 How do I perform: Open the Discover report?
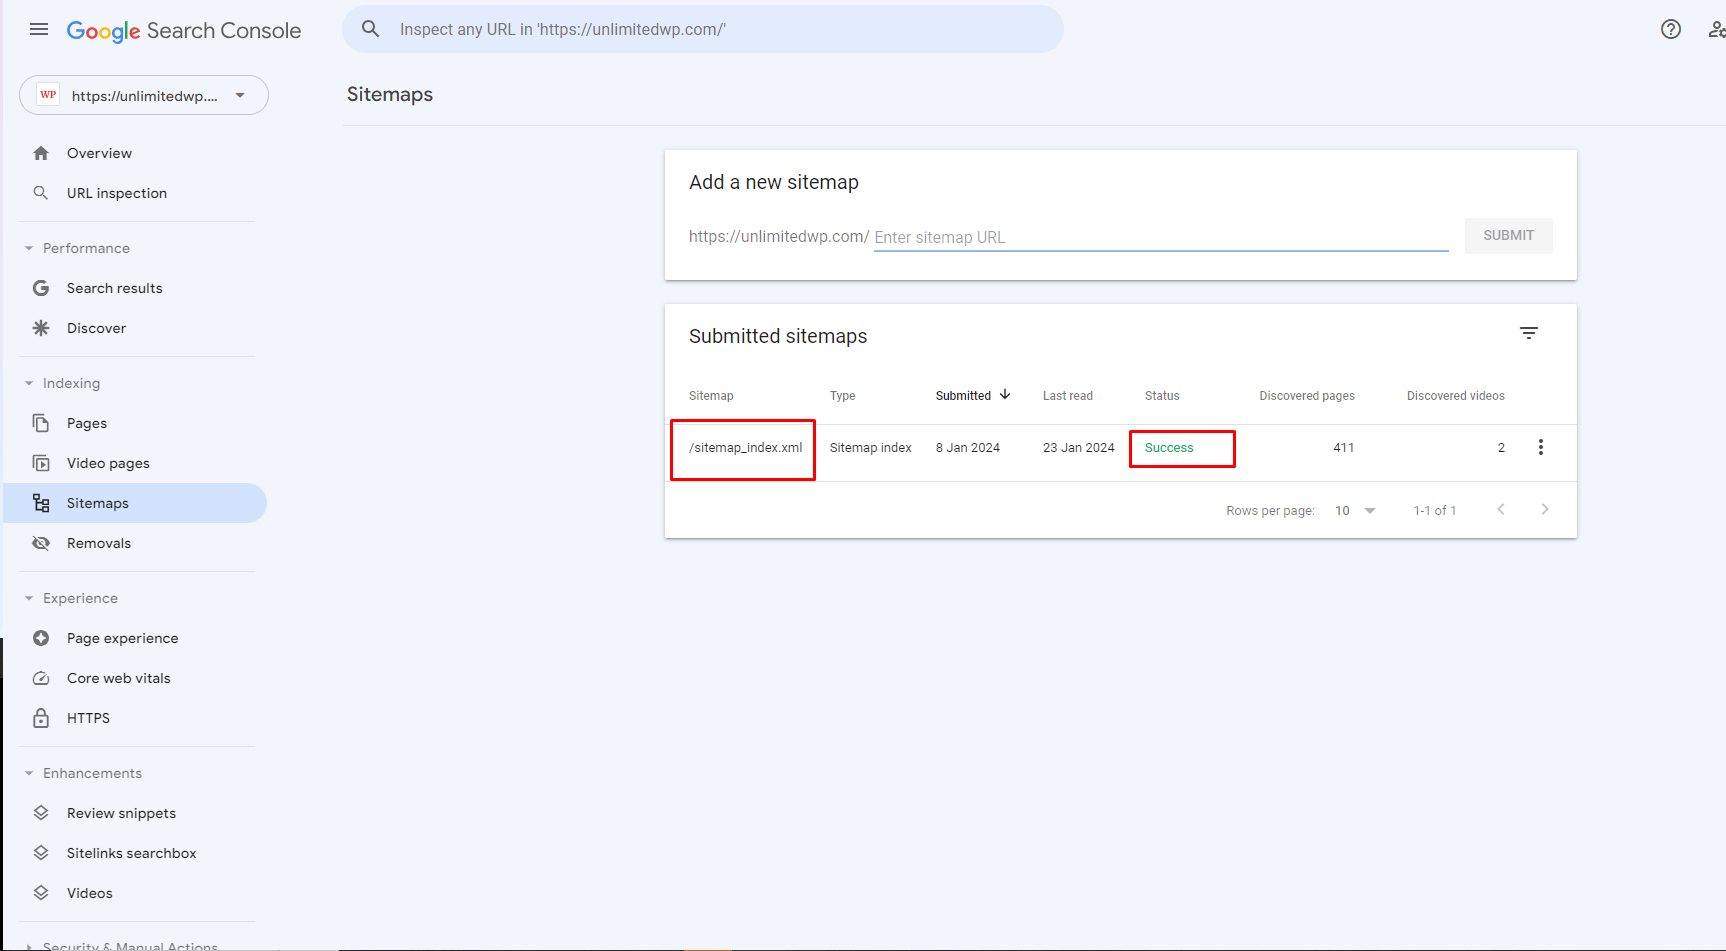coord(135,328)
